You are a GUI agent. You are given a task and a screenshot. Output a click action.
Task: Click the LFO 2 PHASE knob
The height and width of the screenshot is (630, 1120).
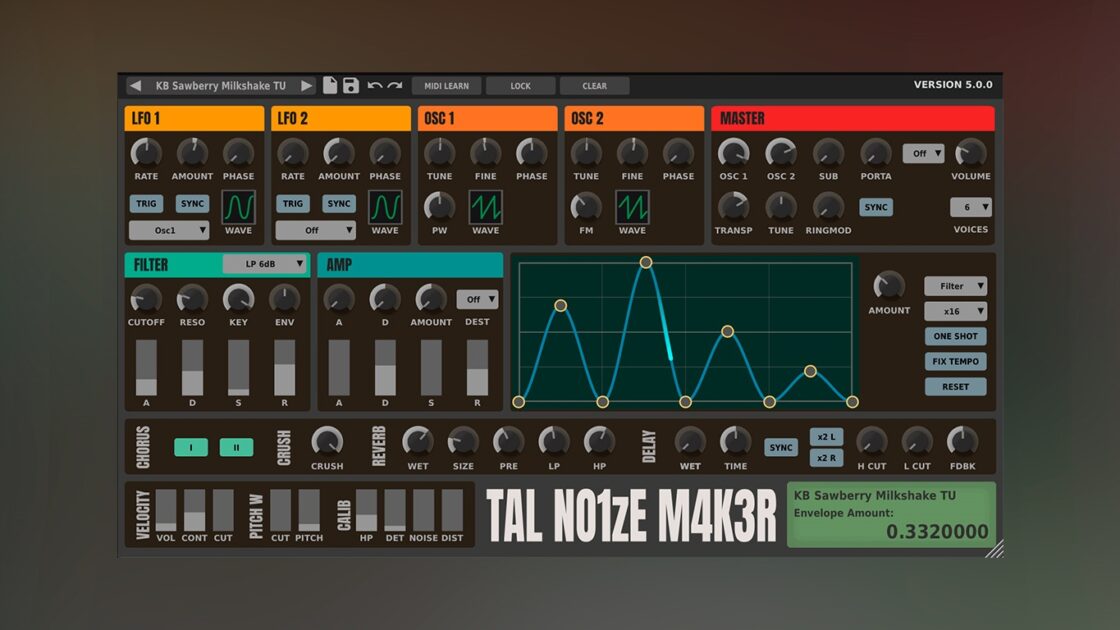coord(385,153)
